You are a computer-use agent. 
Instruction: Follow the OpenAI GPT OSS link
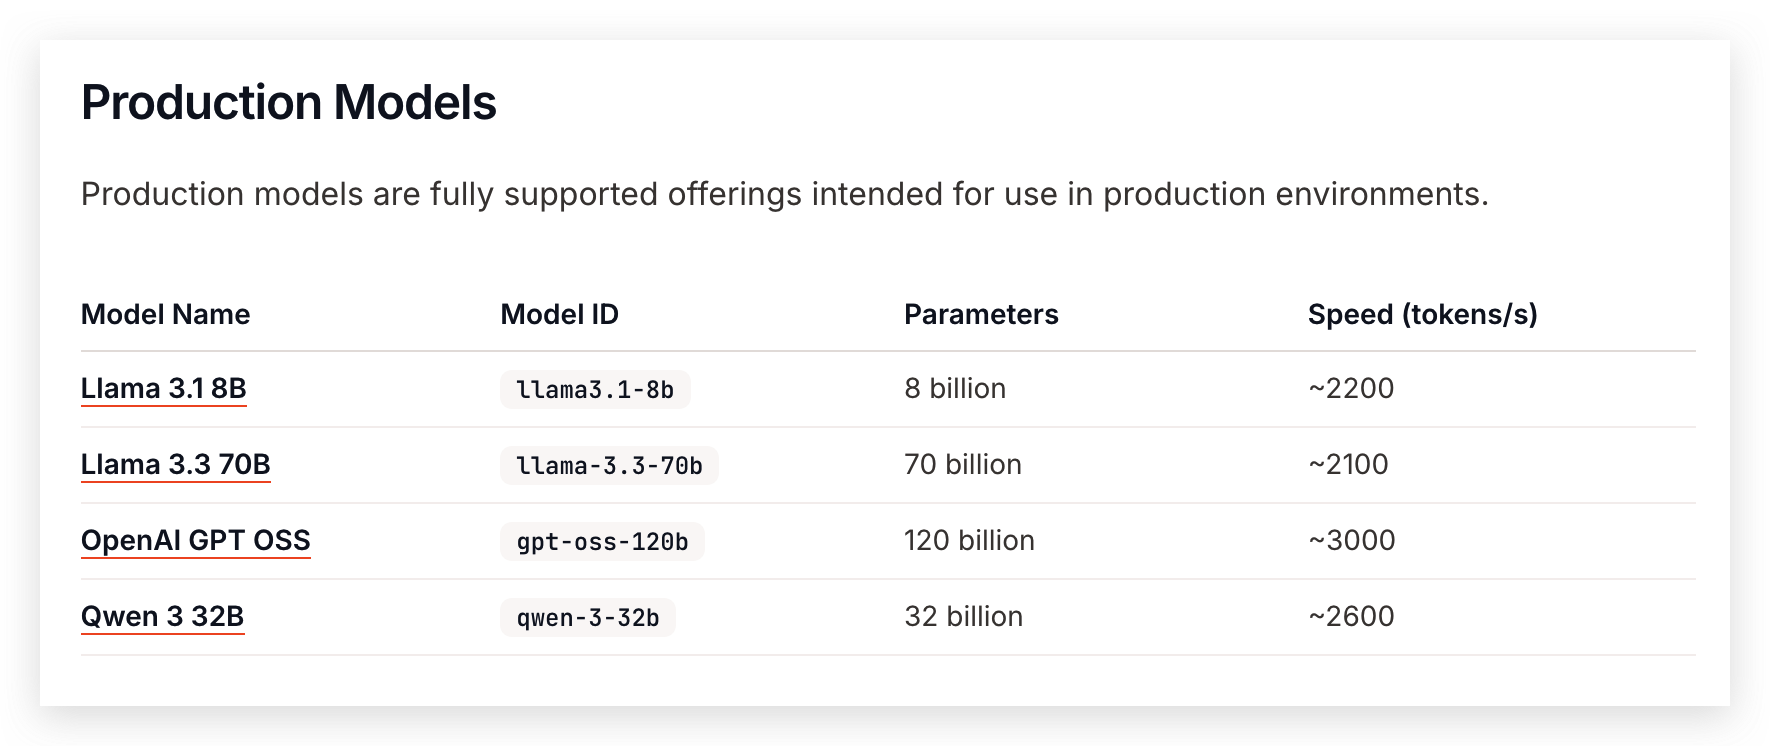click(x=196, y=540)
